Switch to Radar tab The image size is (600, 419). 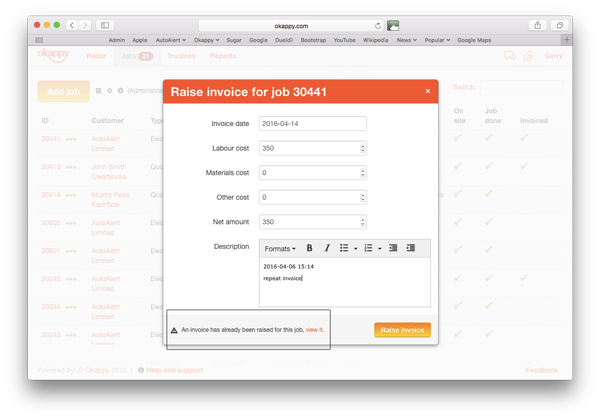96,56
